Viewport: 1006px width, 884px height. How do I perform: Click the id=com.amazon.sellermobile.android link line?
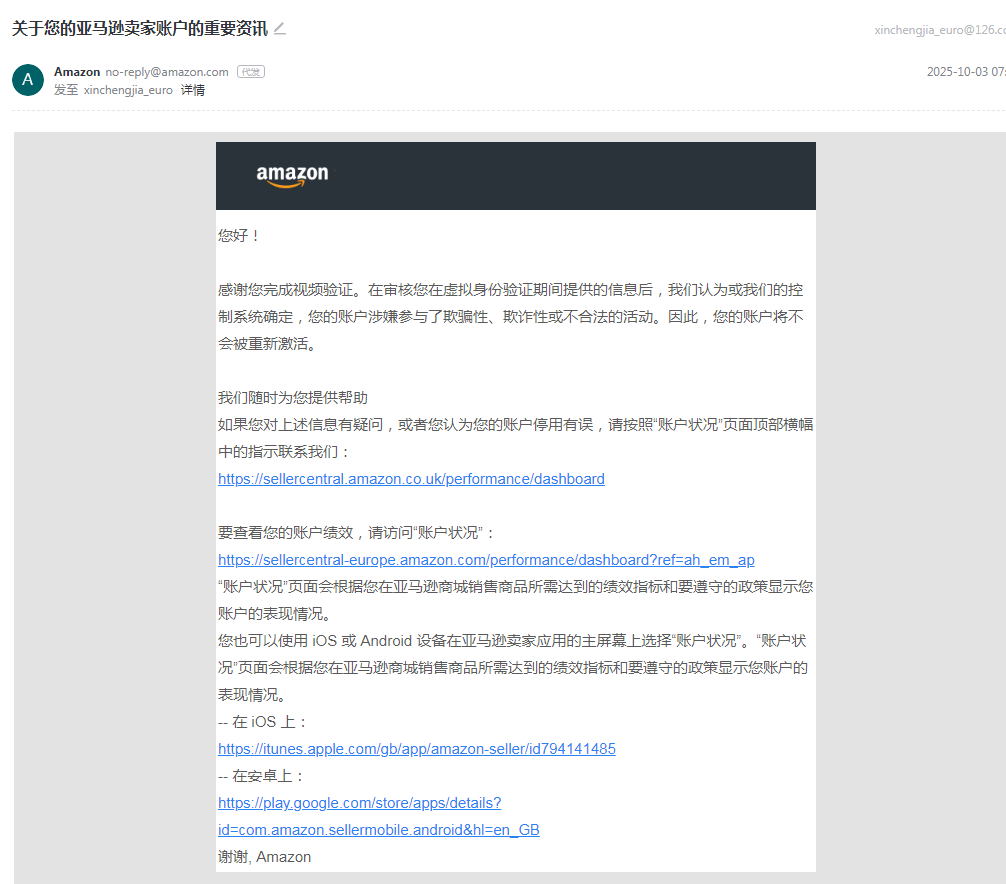point(378,830)
